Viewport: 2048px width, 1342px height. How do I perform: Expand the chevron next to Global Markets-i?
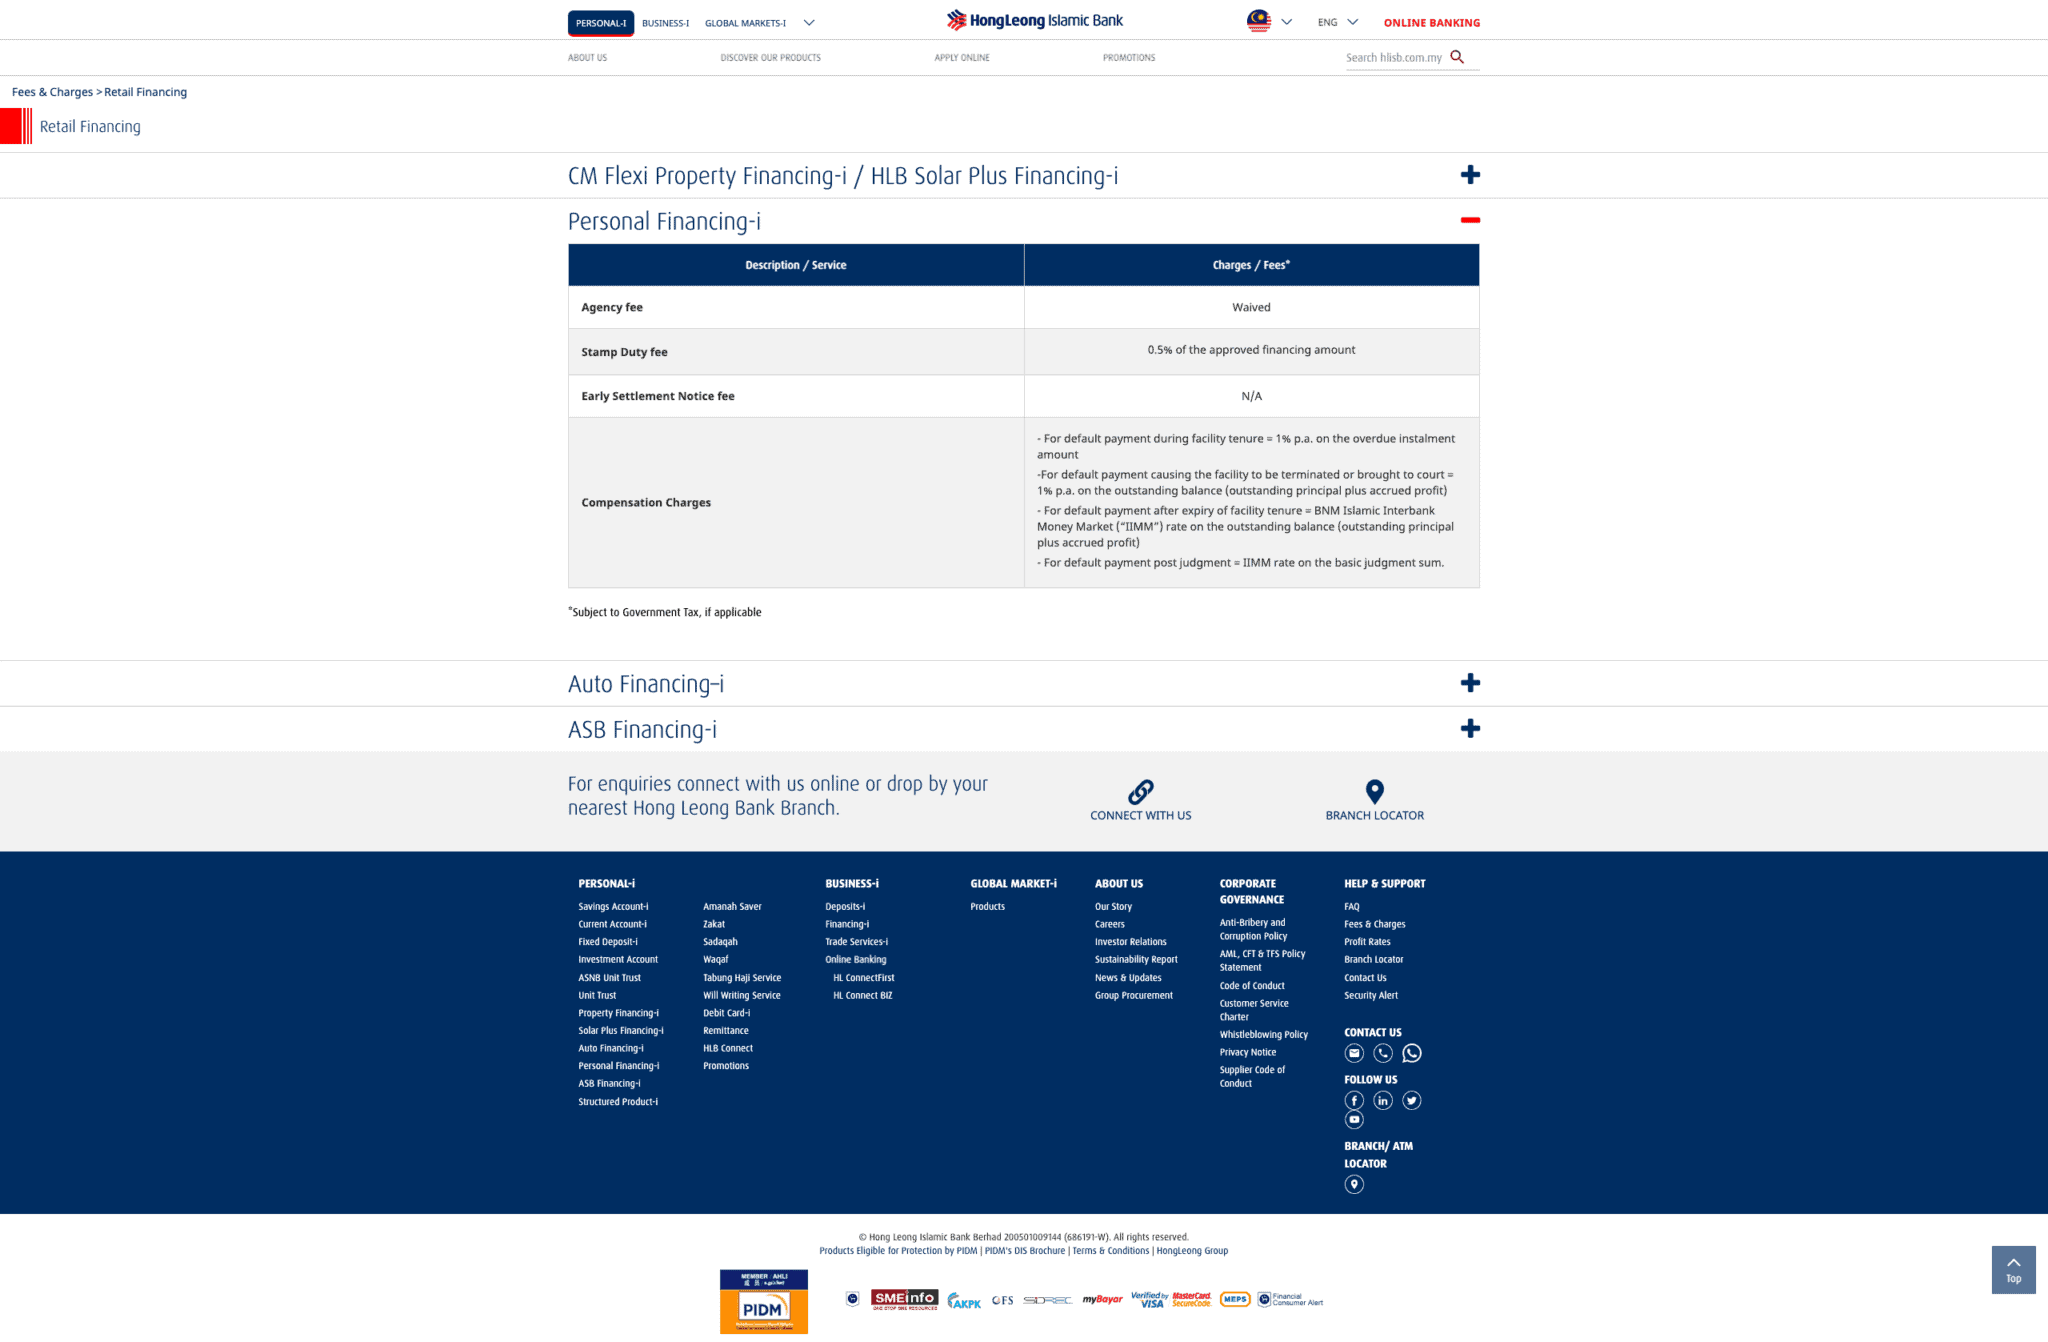809,23
